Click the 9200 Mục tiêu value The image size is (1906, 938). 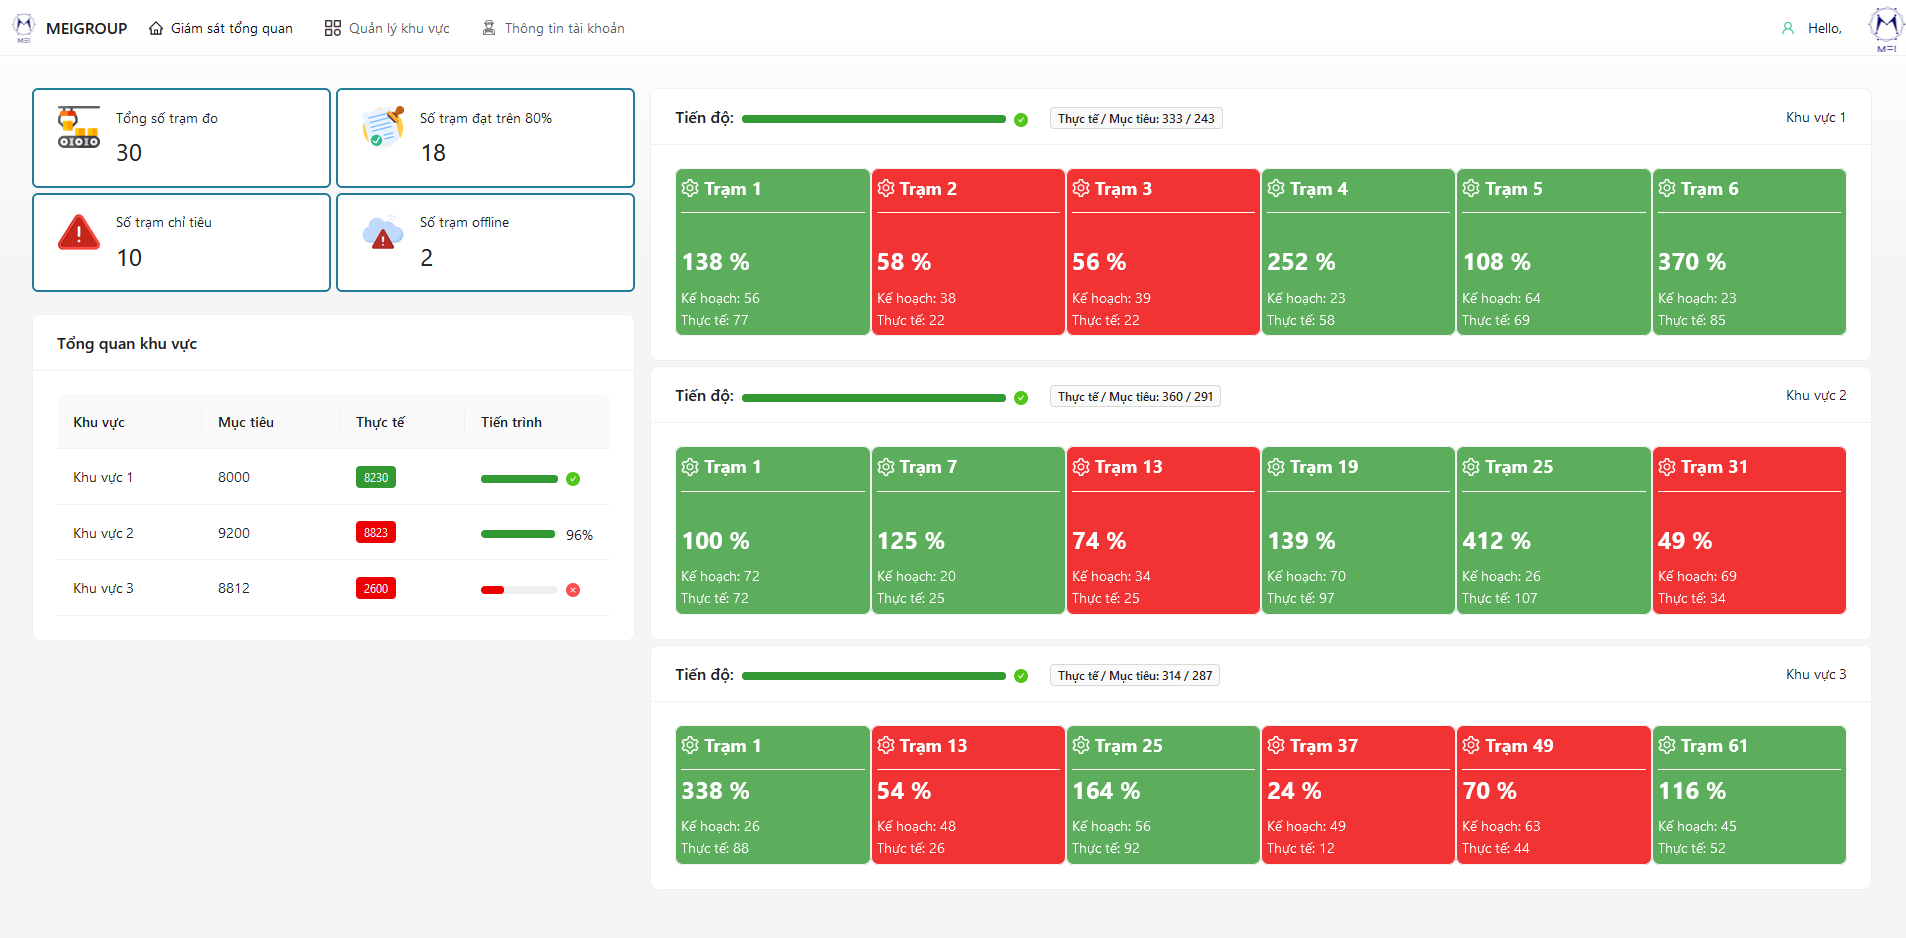click(x=234, y=533)
